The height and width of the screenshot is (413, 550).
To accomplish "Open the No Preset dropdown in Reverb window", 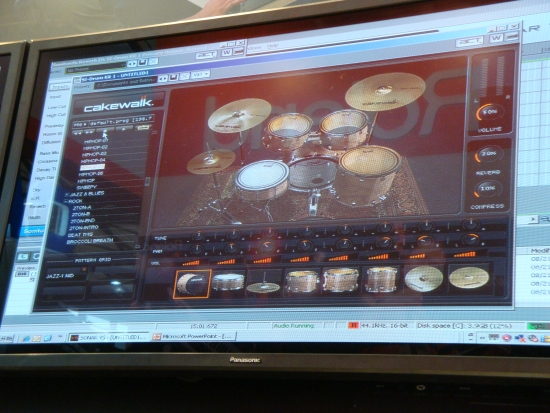I will 95,68.
